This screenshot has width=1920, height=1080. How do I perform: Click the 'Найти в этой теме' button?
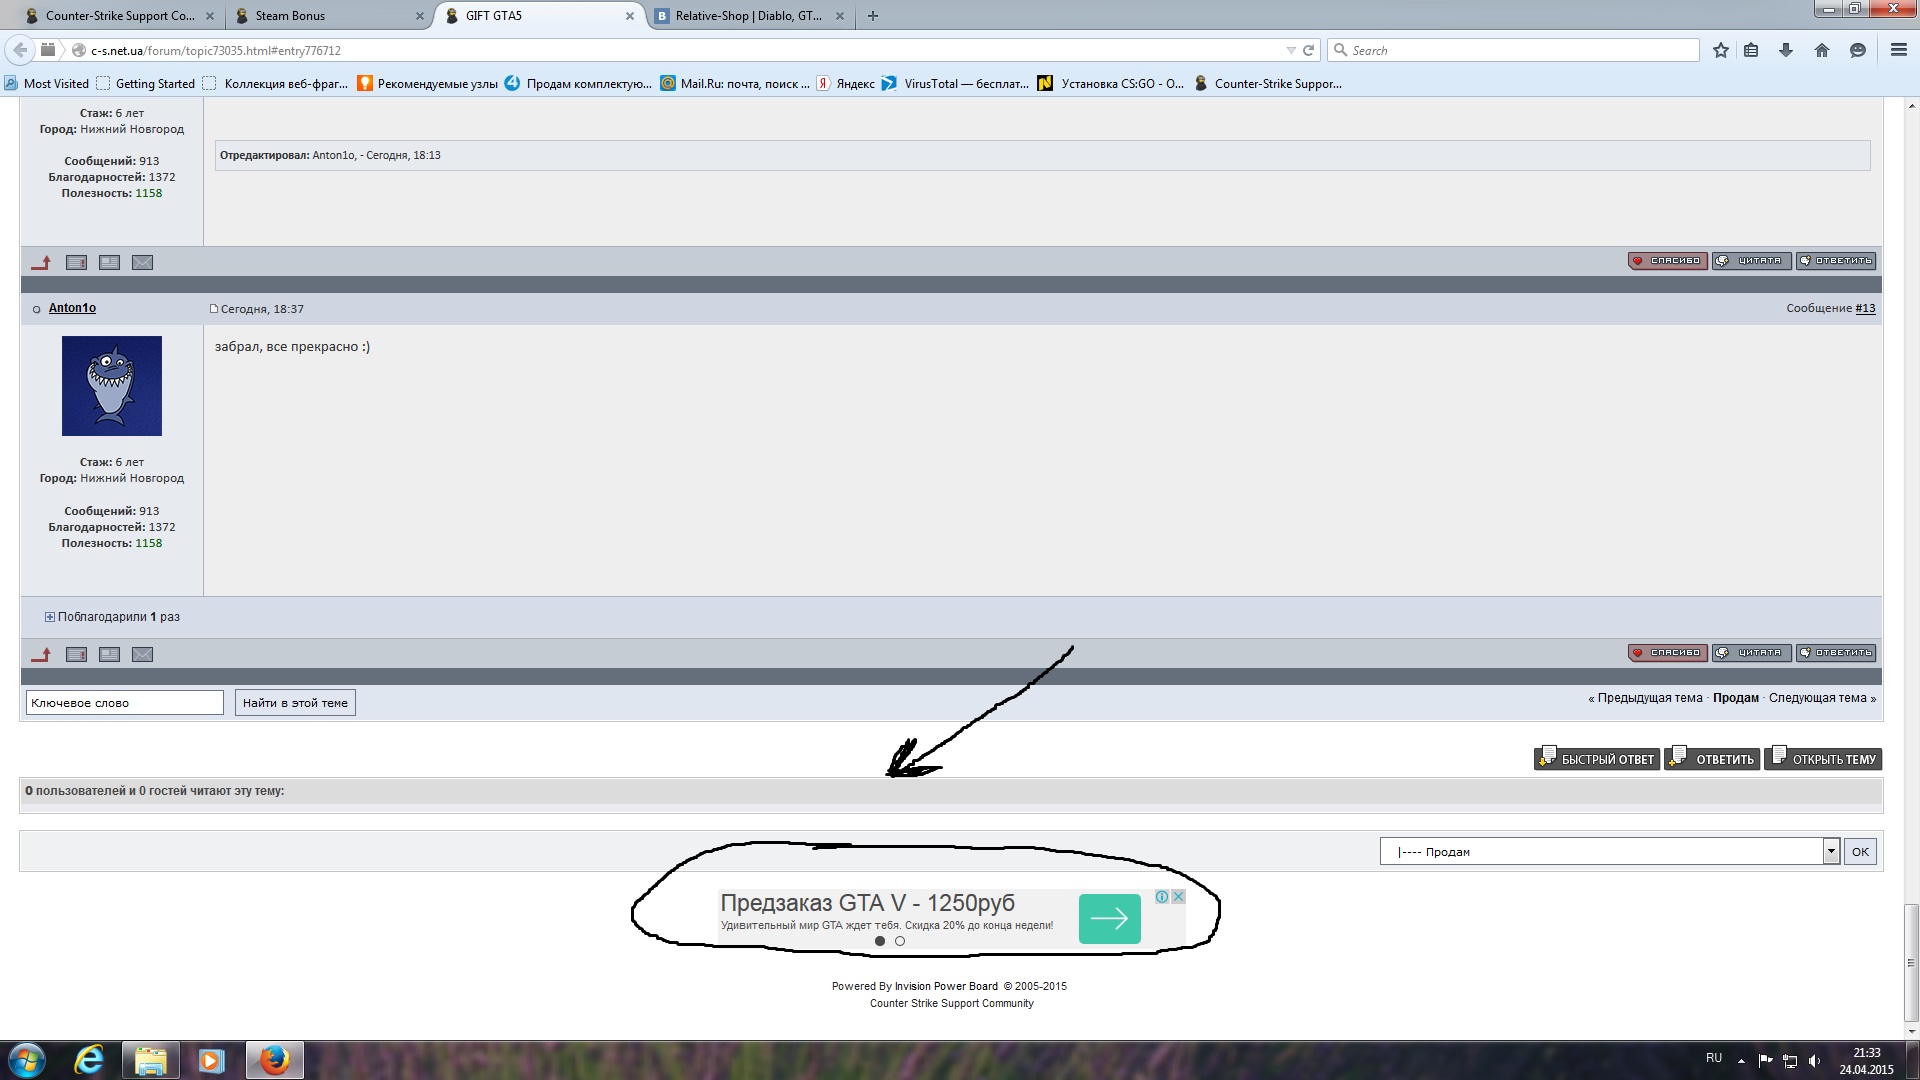click(295, 703)
